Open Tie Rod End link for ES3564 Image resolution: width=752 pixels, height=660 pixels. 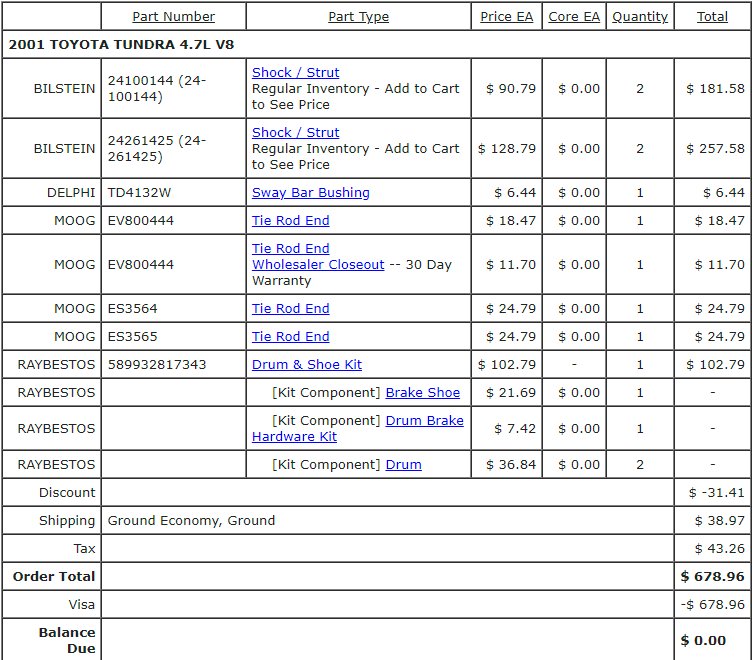click(x=291, y=308)
